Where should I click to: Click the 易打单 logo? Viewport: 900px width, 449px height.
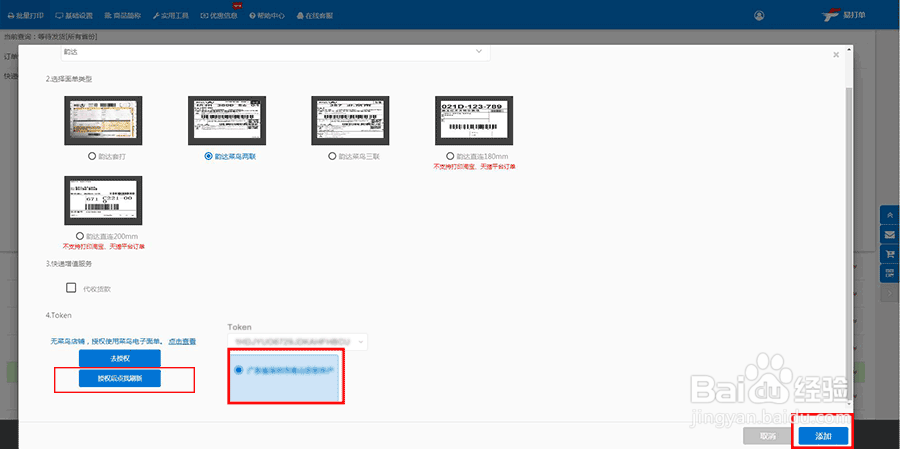(x=843, y=15)
